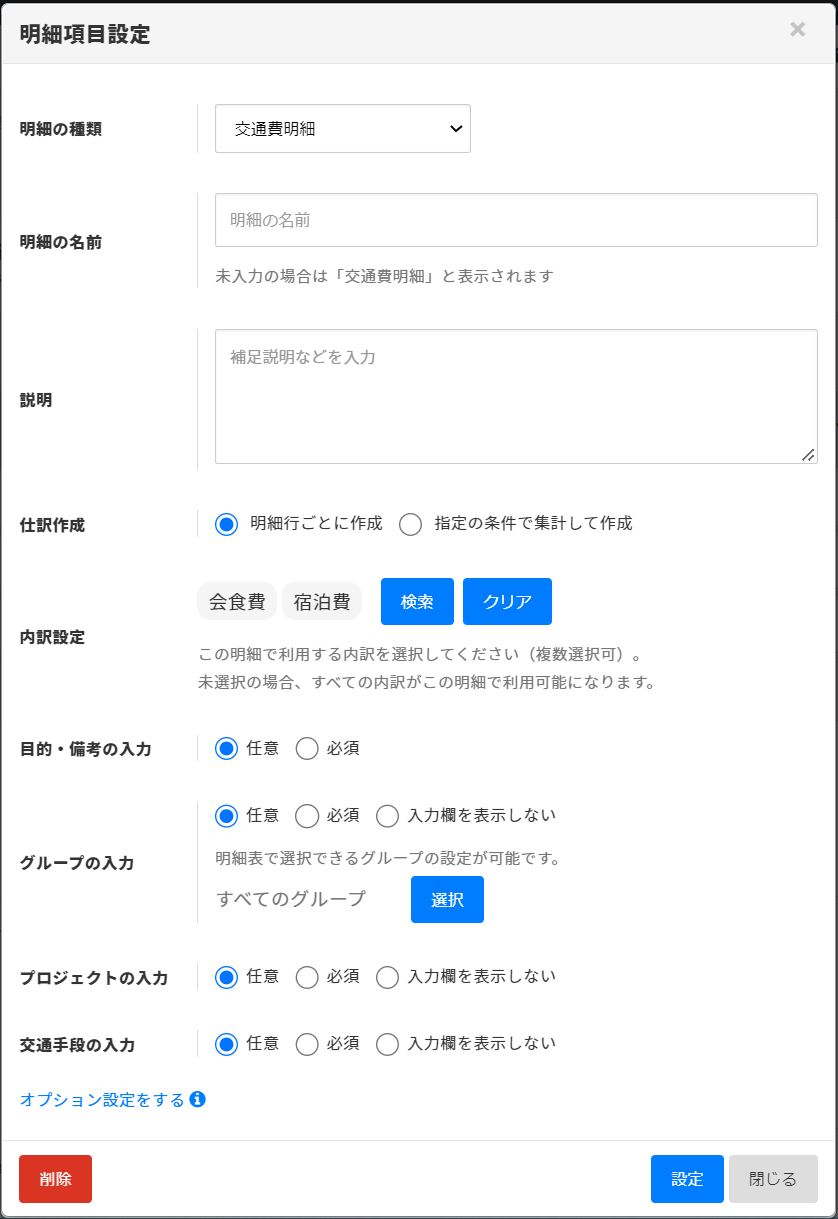
Task: Open the 明細の種類 dropdown
Action: pyautogui.click(x=342, y=129)
